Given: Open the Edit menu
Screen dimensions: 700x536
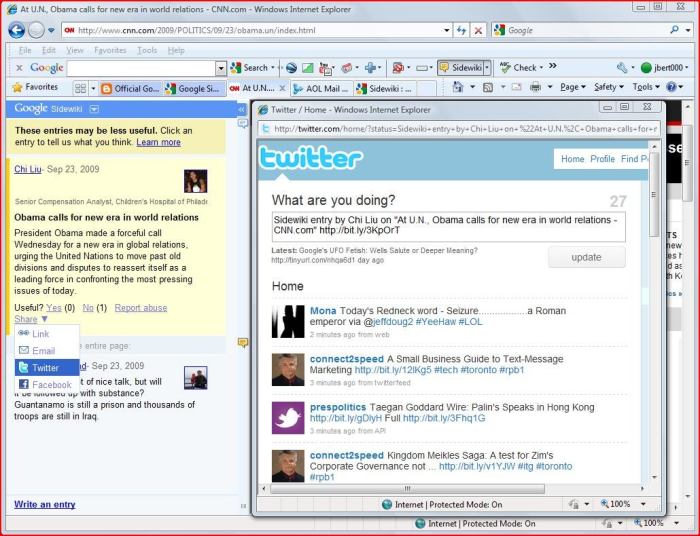Looking at the screenshot, I should pos(48,50).
